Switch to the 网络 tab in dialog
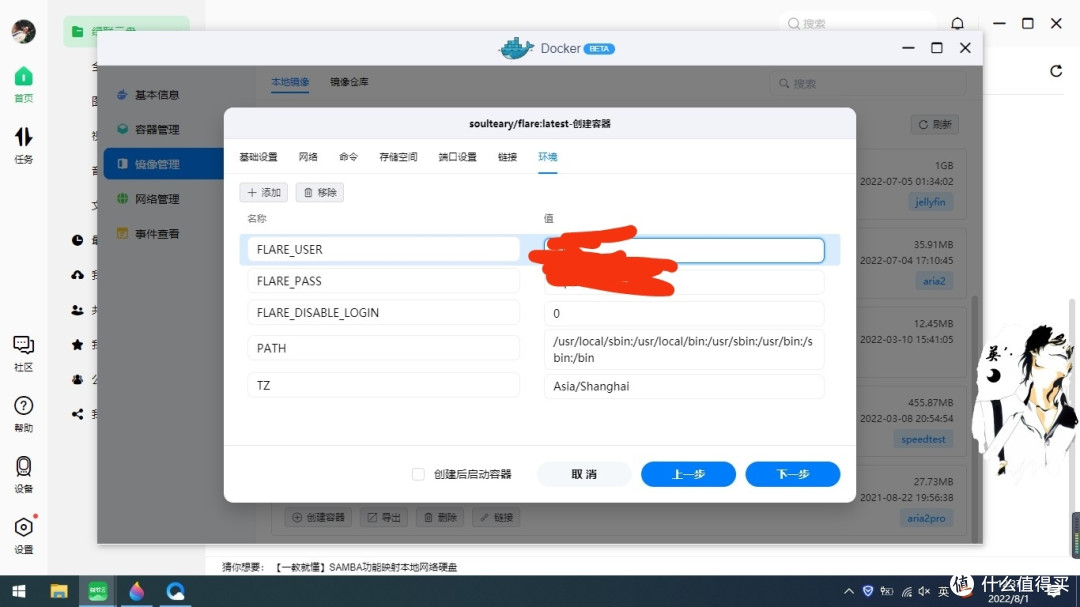The image size is (1080, 607). click(x=308, y=157)
